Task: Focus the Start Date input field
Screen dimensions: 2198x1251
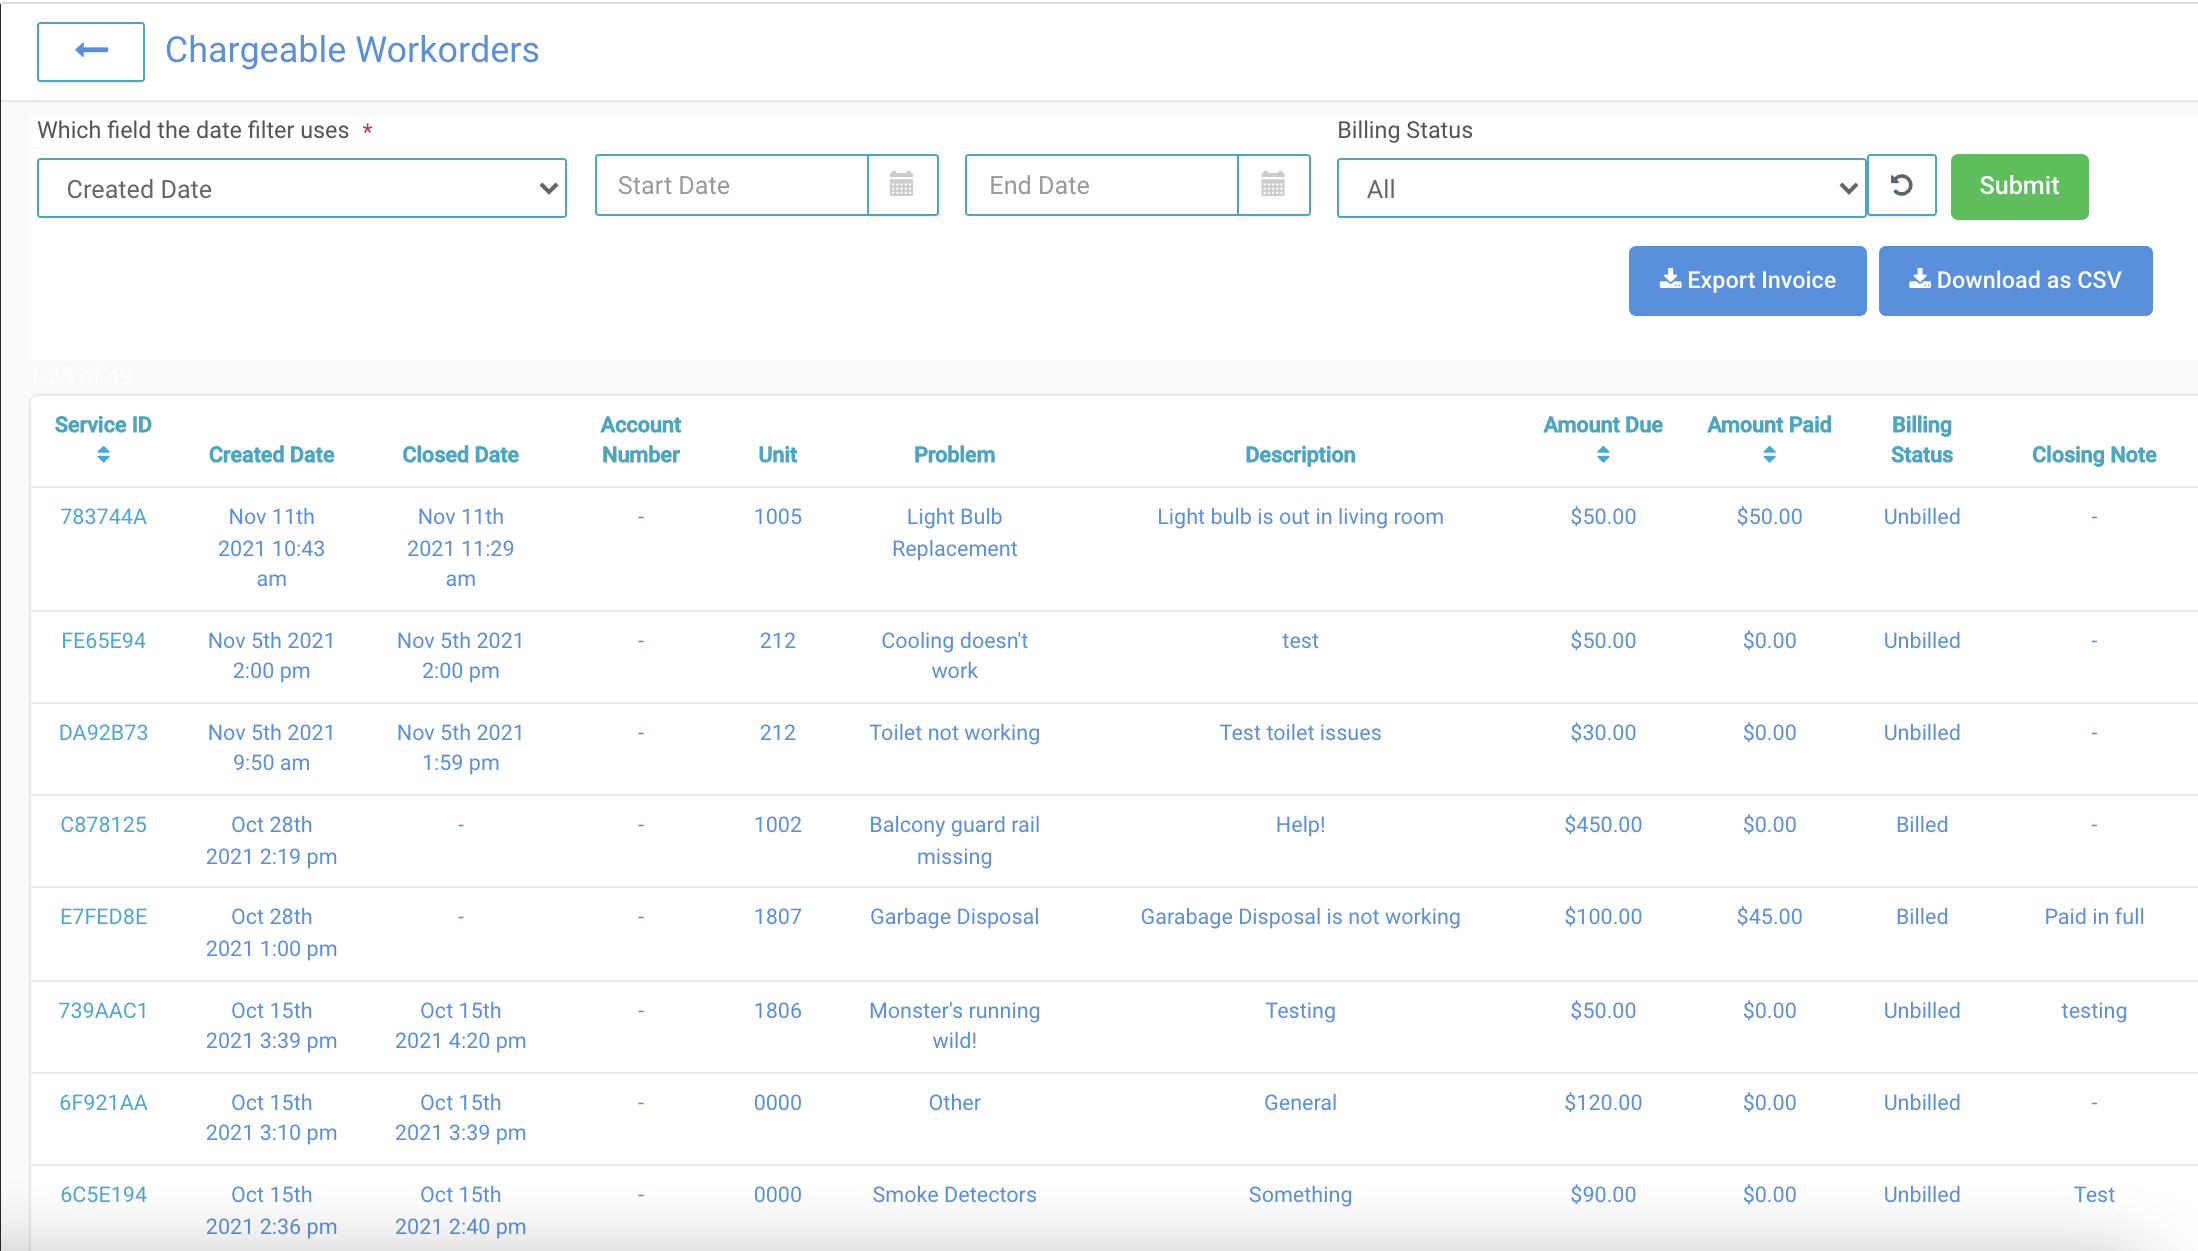Action: [x=731, y=185]
